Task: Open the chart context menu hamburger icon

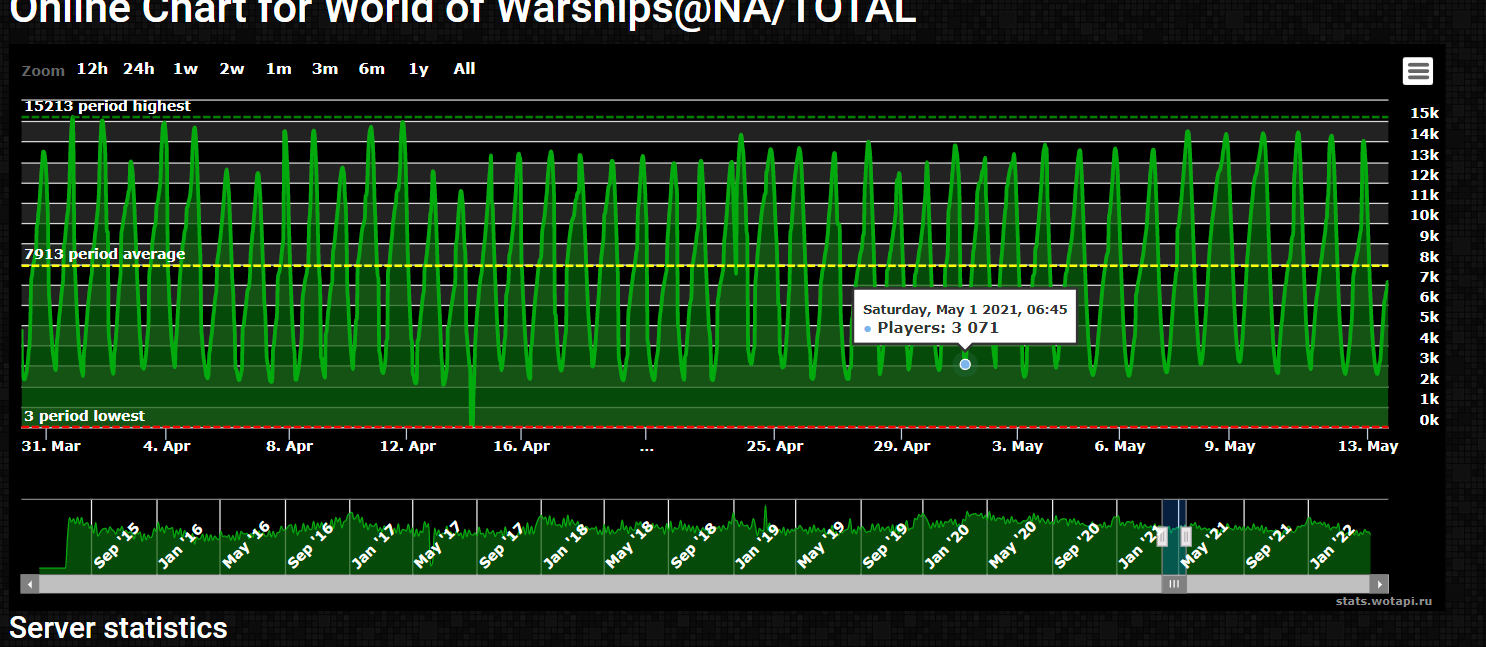Action: [x=1417, y=71]
